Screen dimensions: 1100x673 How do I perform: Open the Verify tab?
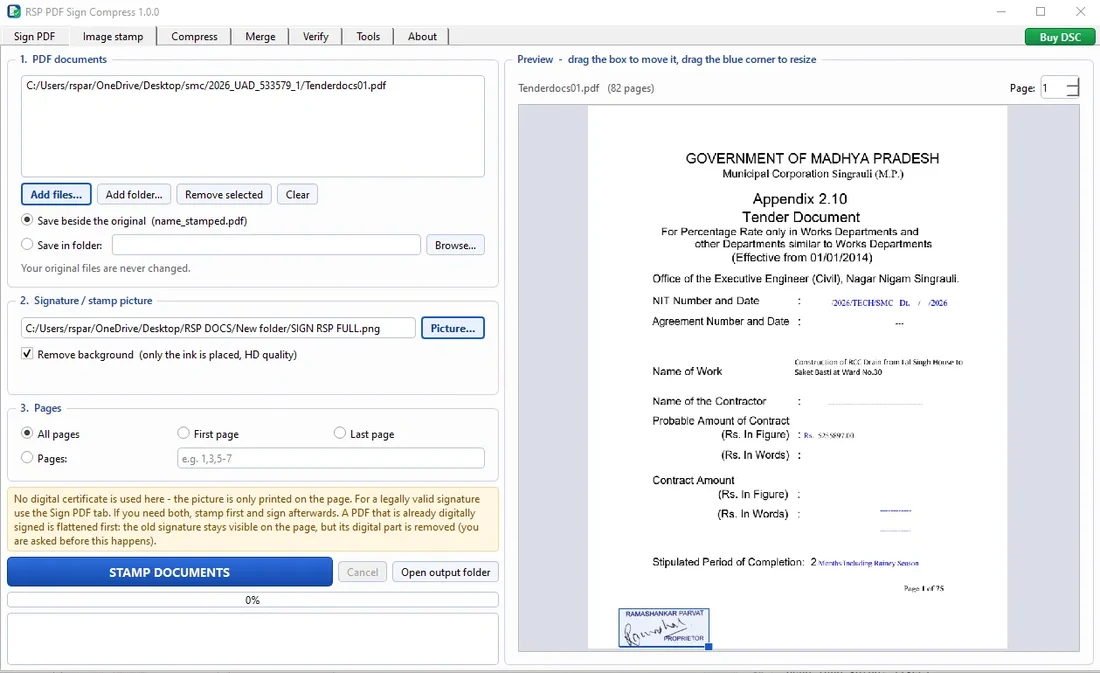316,36
